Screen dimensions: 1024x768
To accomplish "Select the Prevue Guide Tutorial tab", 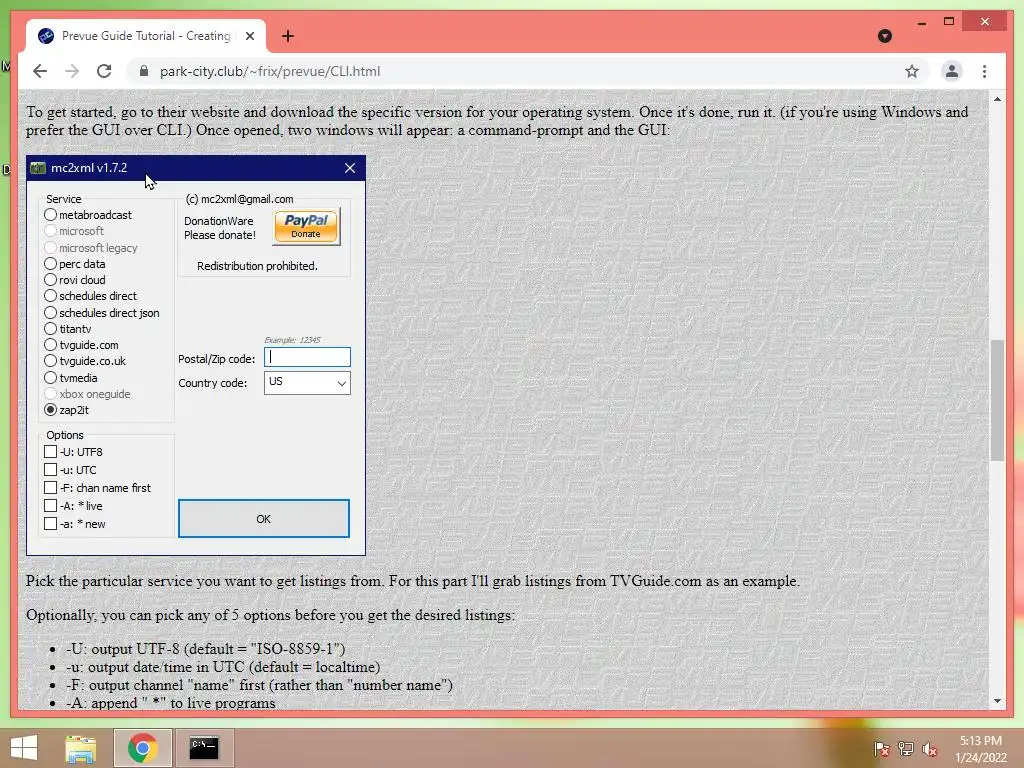I will [x=145, y=36].
